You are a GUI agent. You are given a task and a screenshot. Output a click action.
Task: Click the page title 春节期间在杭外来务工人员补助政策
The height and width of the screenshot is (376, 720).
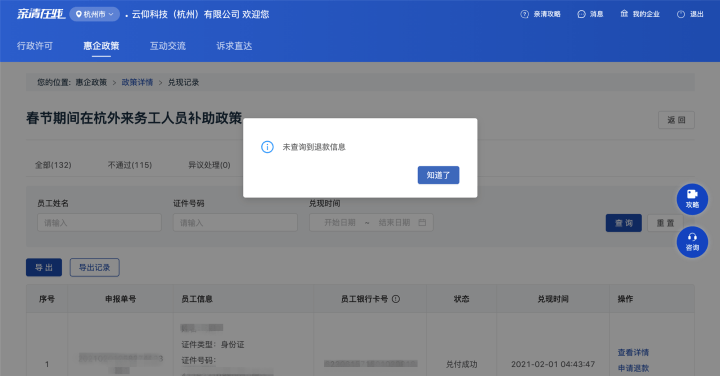[x=134, y=118]
